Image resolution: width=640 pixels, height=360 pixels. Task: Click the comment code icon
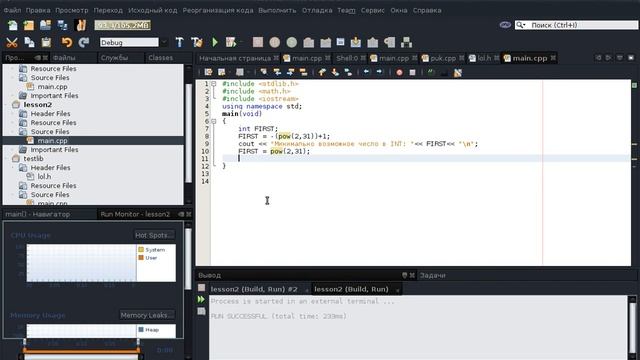coord(431,72)
